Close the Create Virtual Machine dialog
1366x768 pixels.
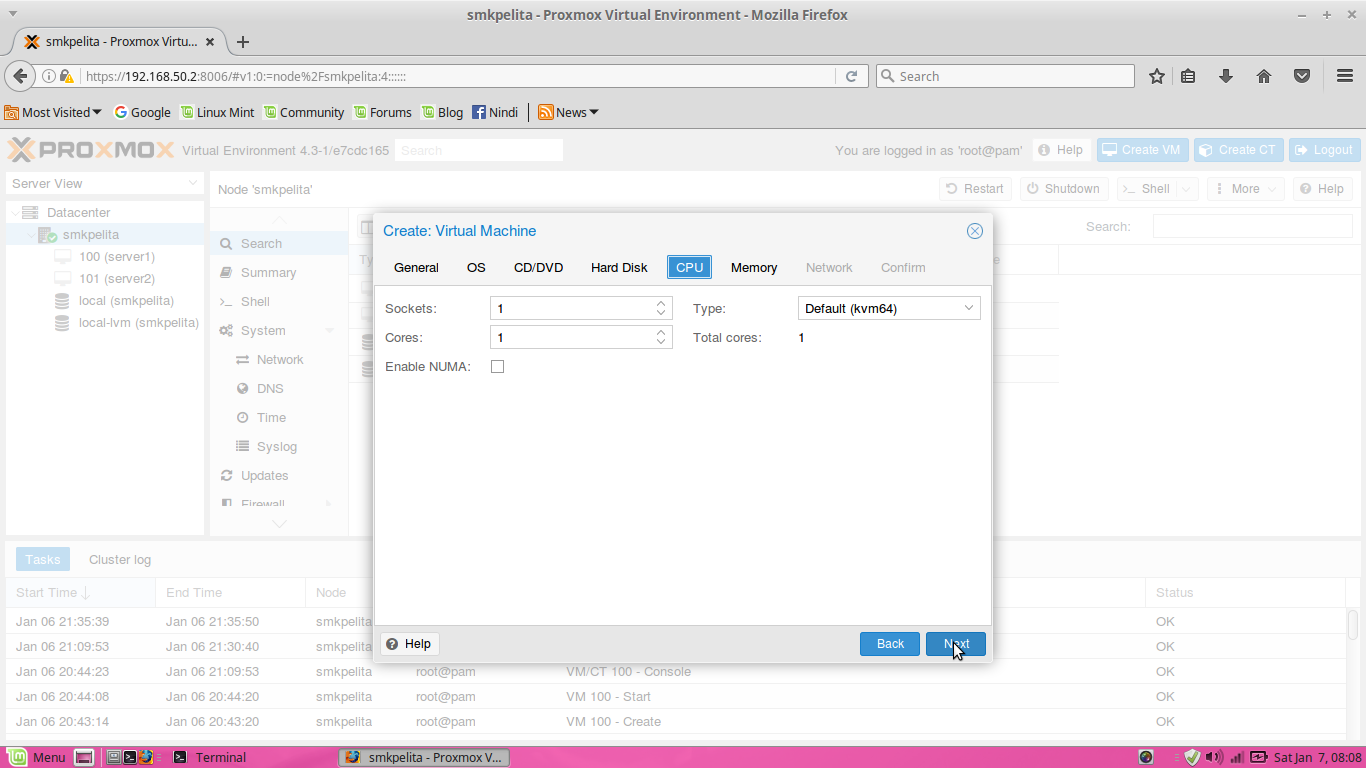coord(975,231)
